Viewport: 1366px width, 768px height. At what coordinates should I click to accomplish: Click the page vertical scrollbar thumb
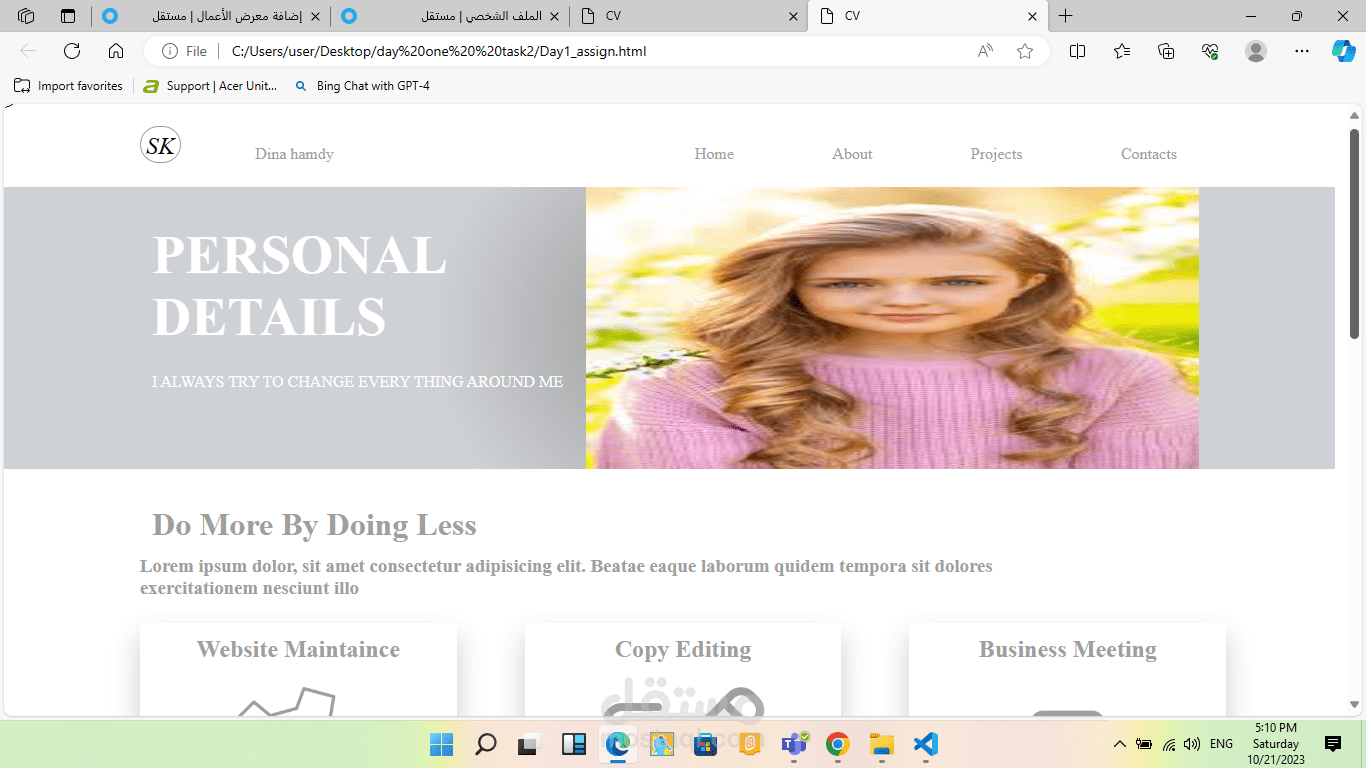[x=1355, y=233]
